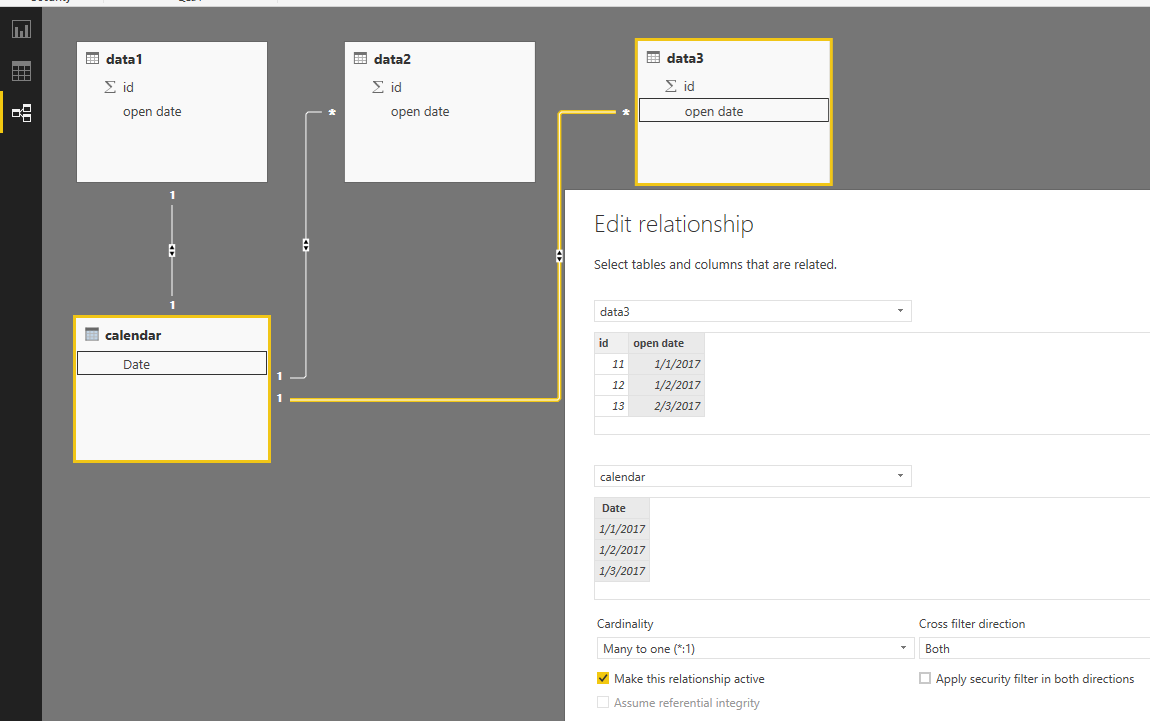Viewport: 1150px width, 721px height.
Task: Click 2/3/2017 cell in data3 preview
Action: 667,406
